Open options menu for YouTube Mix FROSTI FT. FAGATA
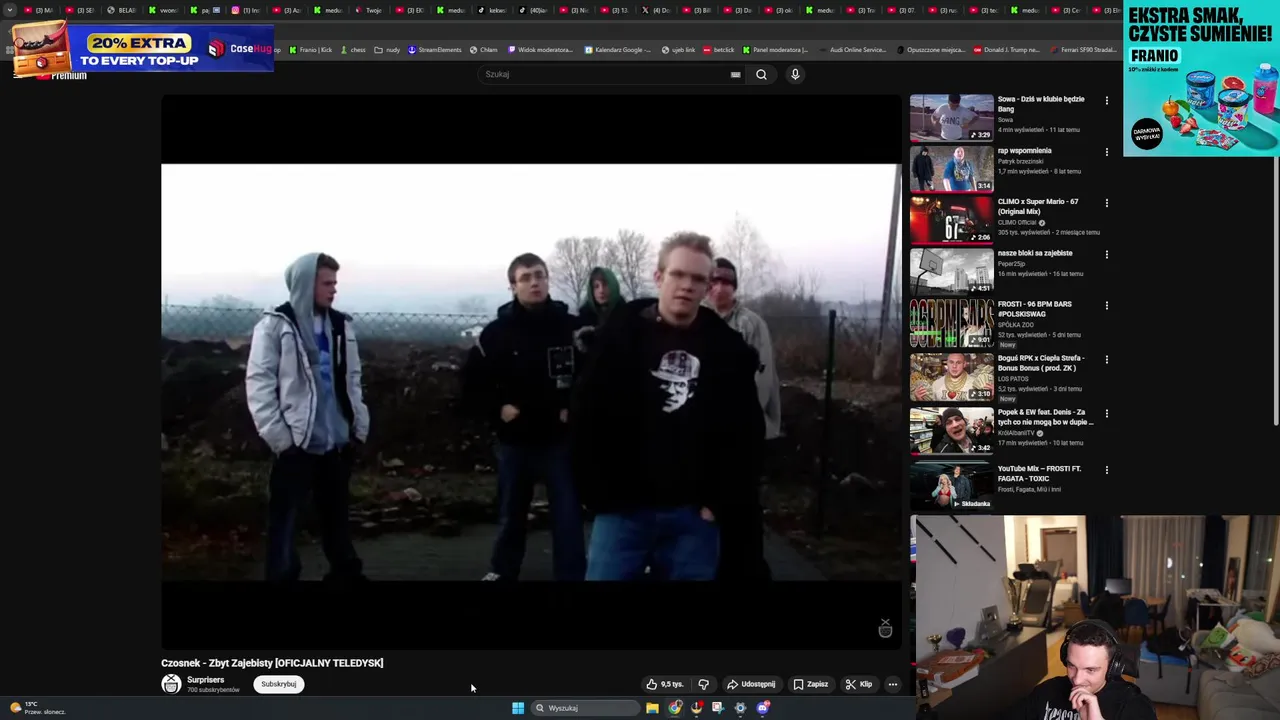The image size is (1280, 720). point(1106,470)
